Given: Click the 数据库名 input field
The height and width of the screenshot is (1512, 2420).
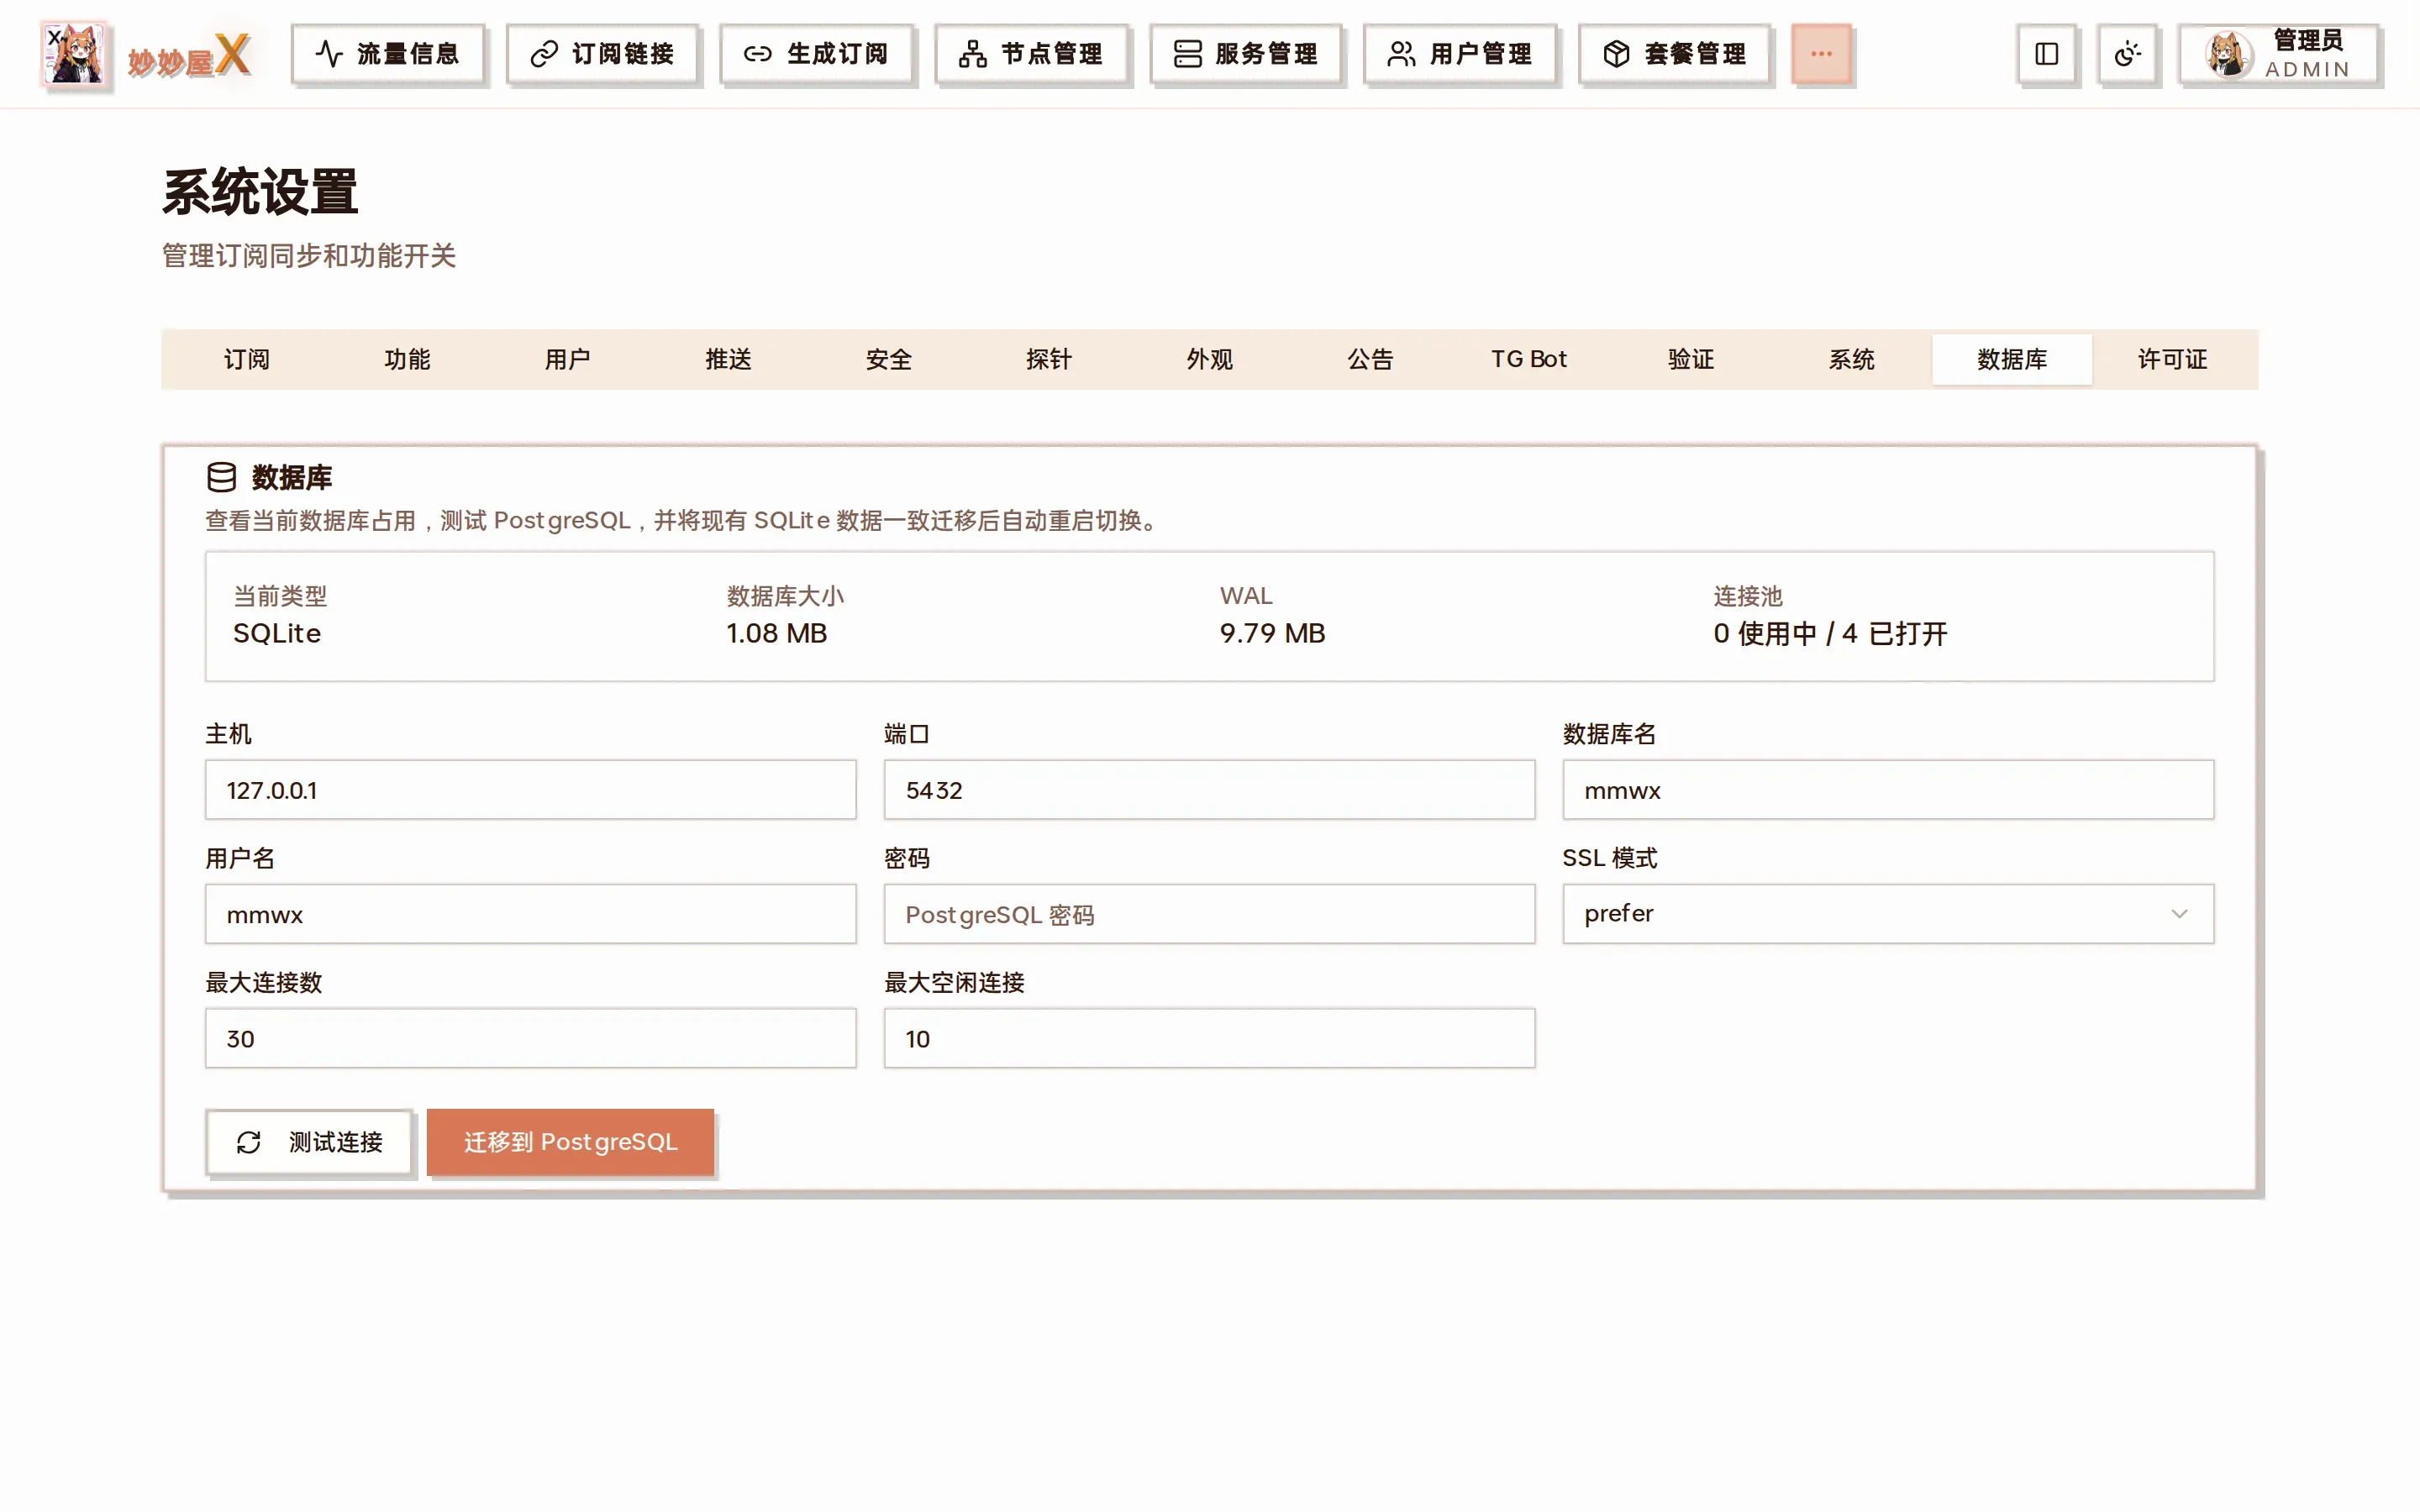Looking at the screenshot, I should 1888,790.
